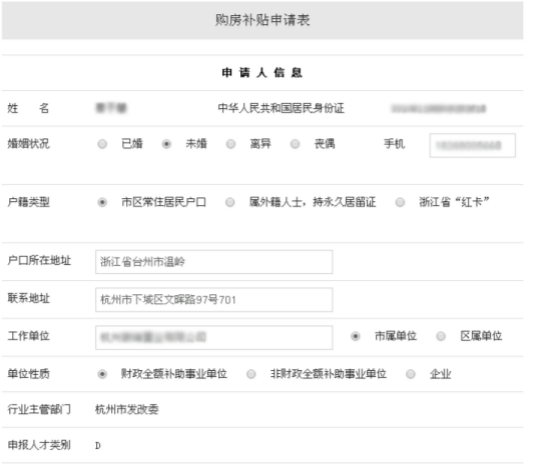Image resolution: width=538 pixels, height=470 pixels.
Task: Click the 企业 underlined link text
Action: (441, 374)
